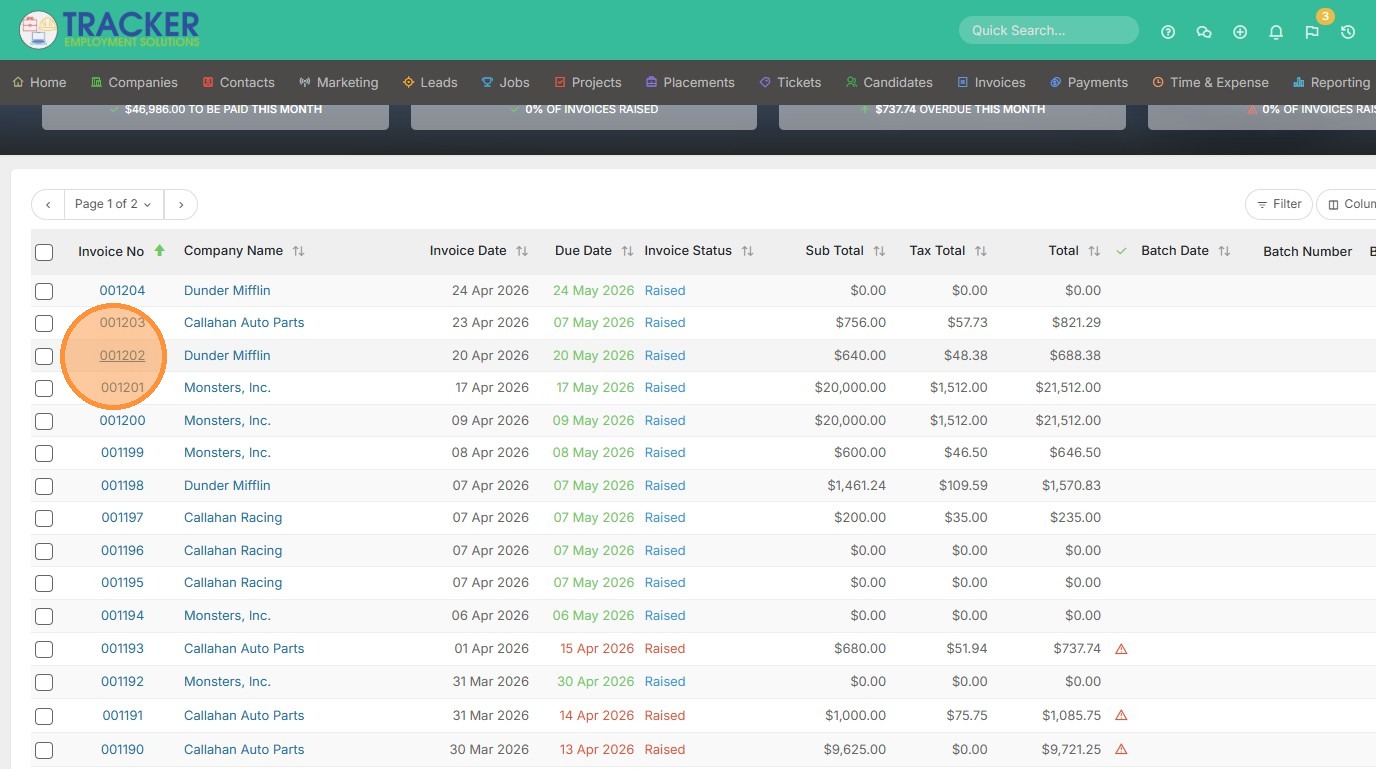Click the Filter button
This screenshot has height=769, width=1376.
tap(1278, 204)
